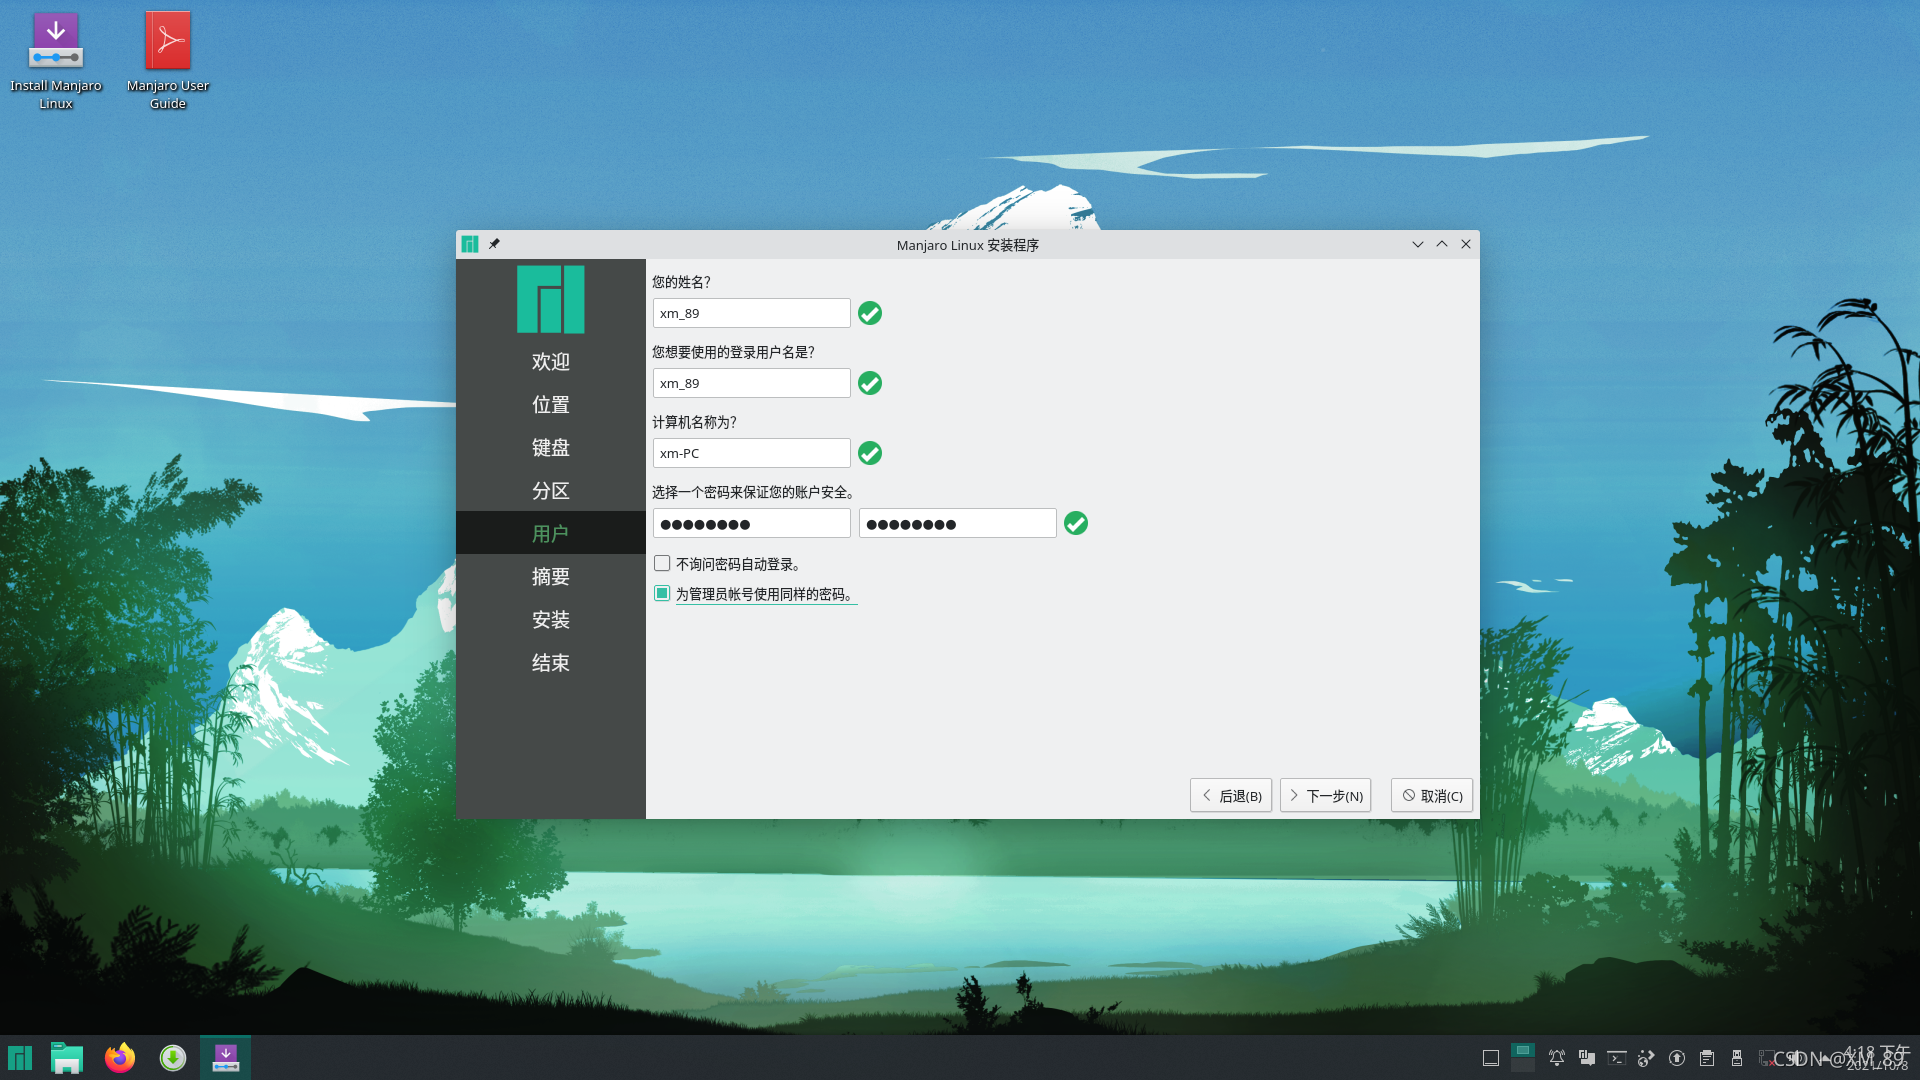1920x1080 pixels.
Task: Click the 下一步(N) next button
Action: [1326, 795]
